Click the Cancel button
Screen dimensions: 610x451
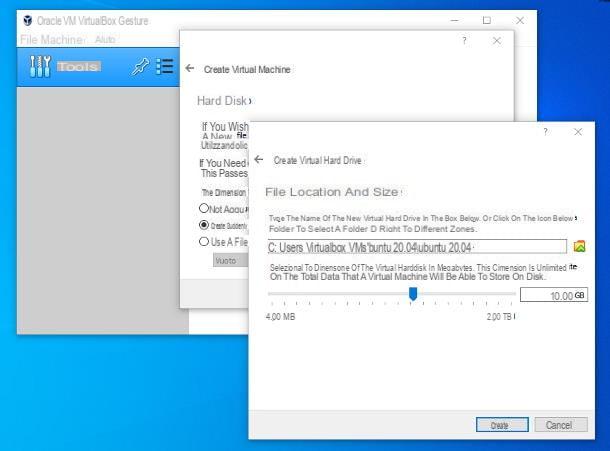pyautogui.click(x=561, y=425)
